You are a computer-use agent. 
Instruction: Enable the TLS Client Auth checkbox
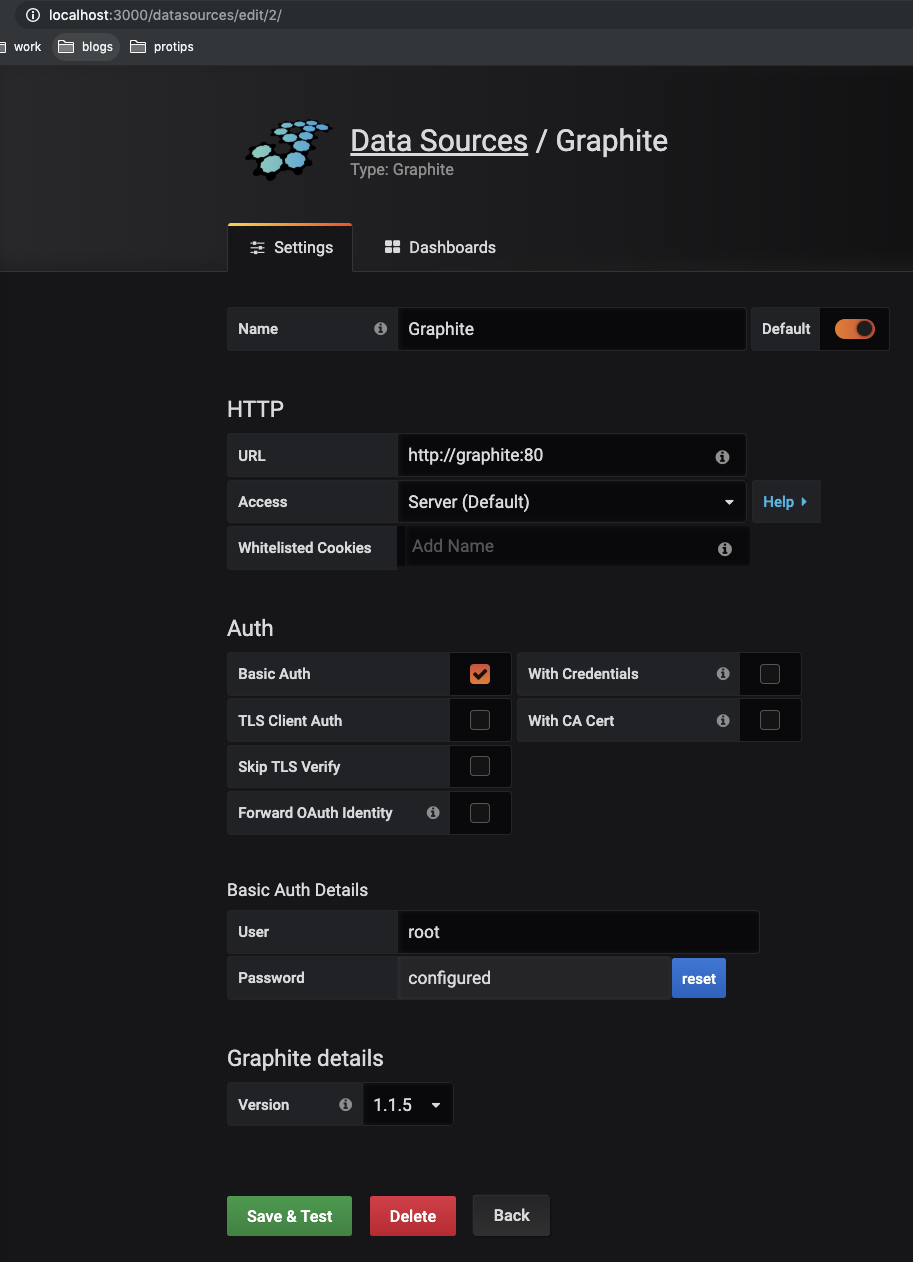(x=480, y=720)
